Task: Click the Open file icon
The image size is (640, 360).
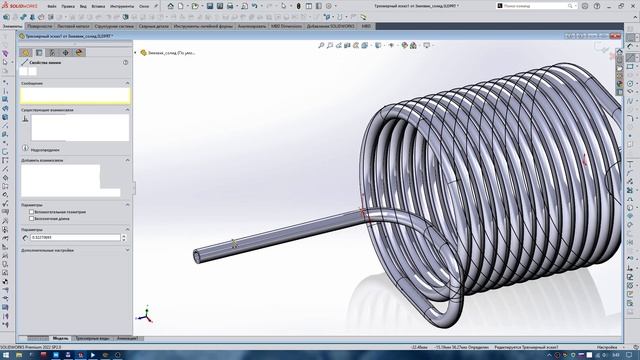Action: pos(195,6)
